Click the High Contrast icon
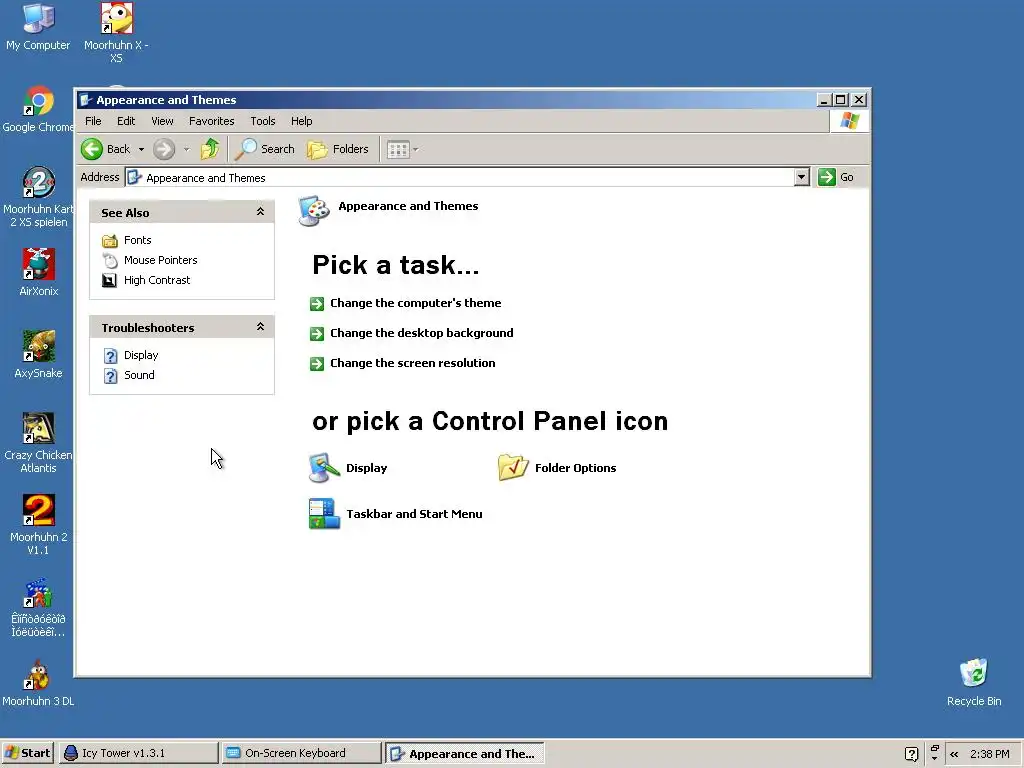This screenshot has height=768, width=1024. click(110, 281)
